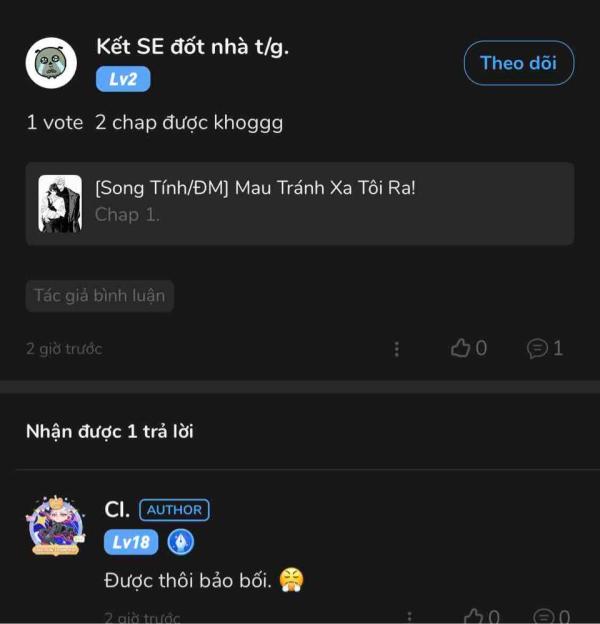Open three-dot more options menu
Screen dimensions: 600x624
[x=397, y=349]
